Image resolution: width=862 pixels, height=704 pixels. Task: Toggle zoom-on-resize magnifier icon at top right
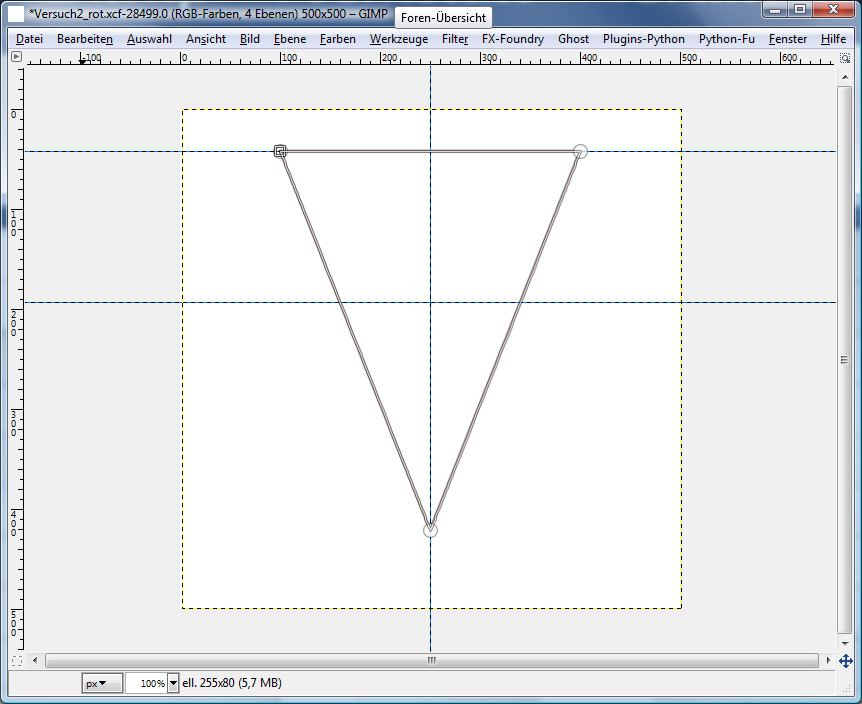(845, 57)
